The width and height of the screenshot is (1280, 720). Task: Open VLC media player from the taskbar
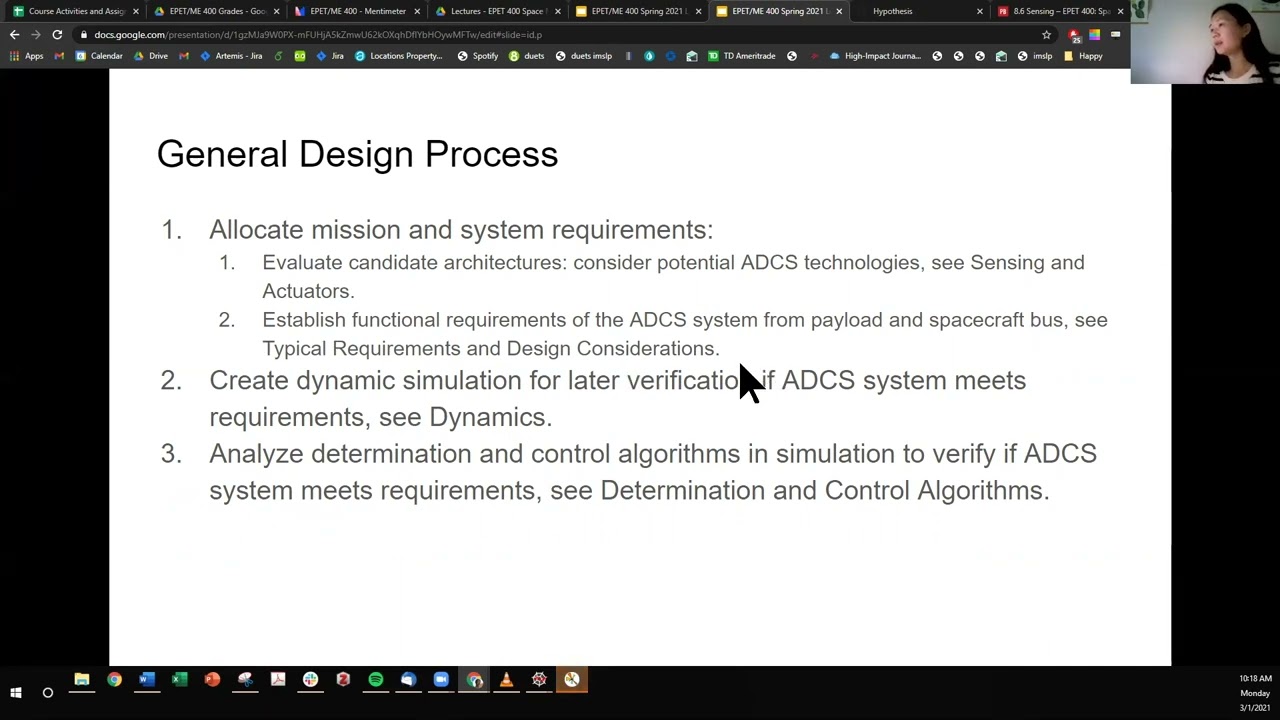coord(506,680)
